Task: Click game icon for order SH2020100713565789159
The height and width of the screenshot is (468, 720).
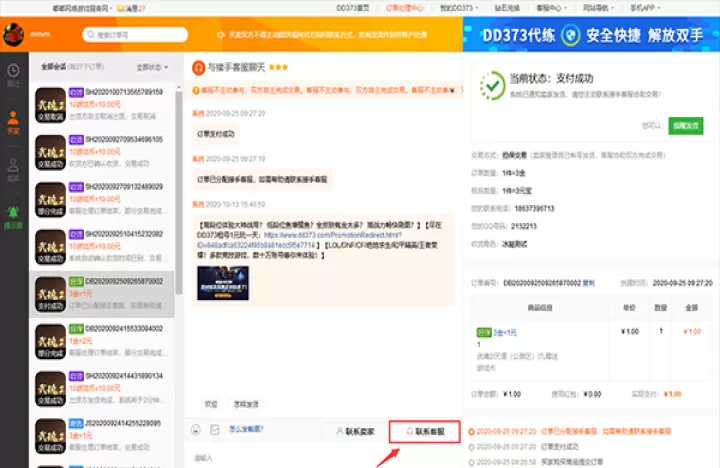Action: [x=51, y=105]
